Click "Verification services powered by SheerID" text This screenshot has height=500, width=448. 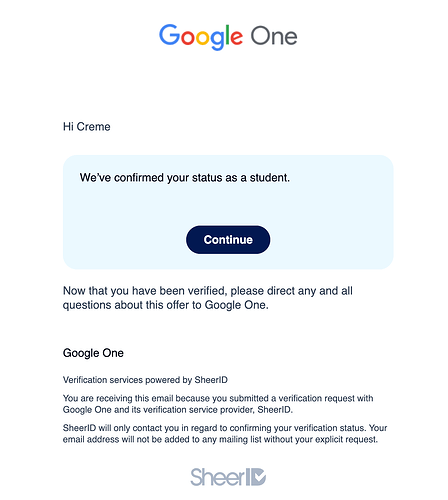(x=145, y=380)
